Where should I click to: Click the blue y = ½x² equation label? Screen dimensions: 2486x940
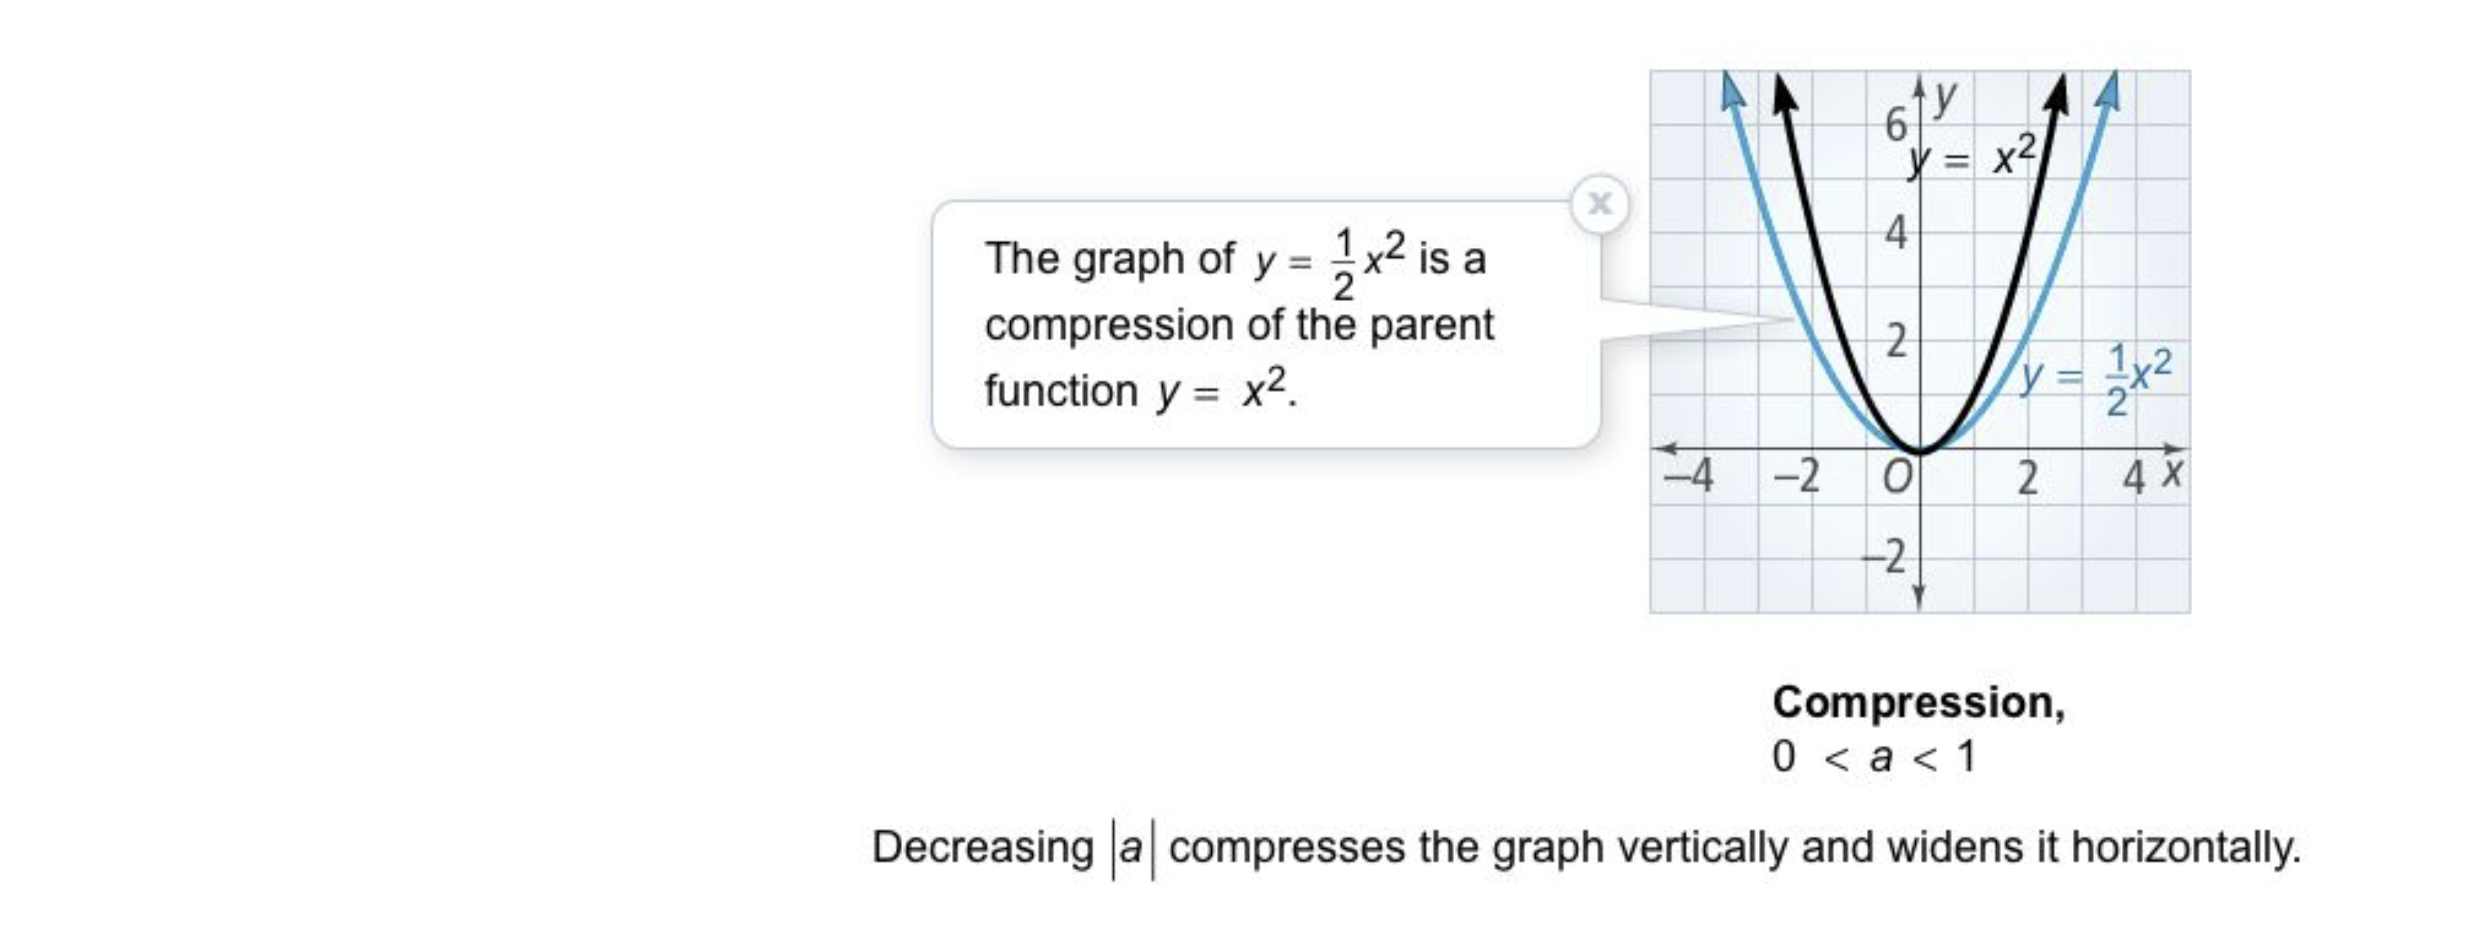2096,379
